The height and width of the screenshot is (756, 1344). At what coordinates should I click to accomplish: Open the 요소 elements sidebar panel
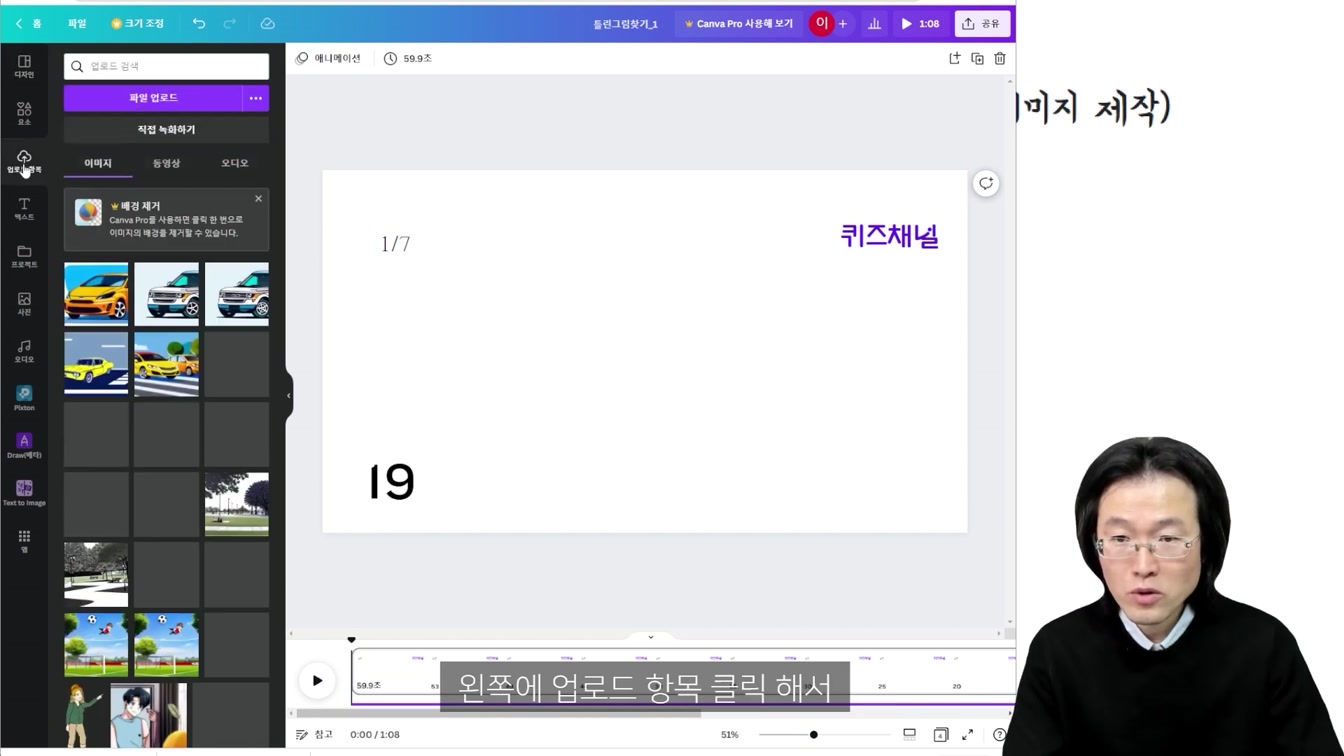tap(24, 113)
